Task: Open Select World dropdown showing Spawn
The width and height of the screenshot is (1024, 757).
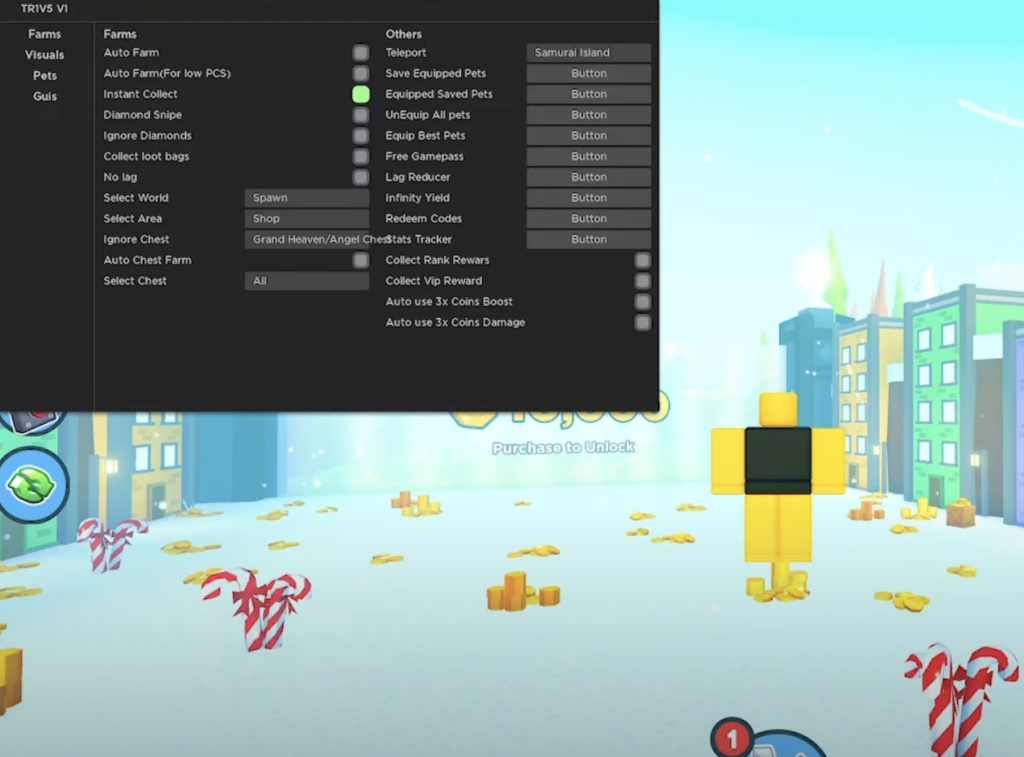Action: click(x=307, y=198)
